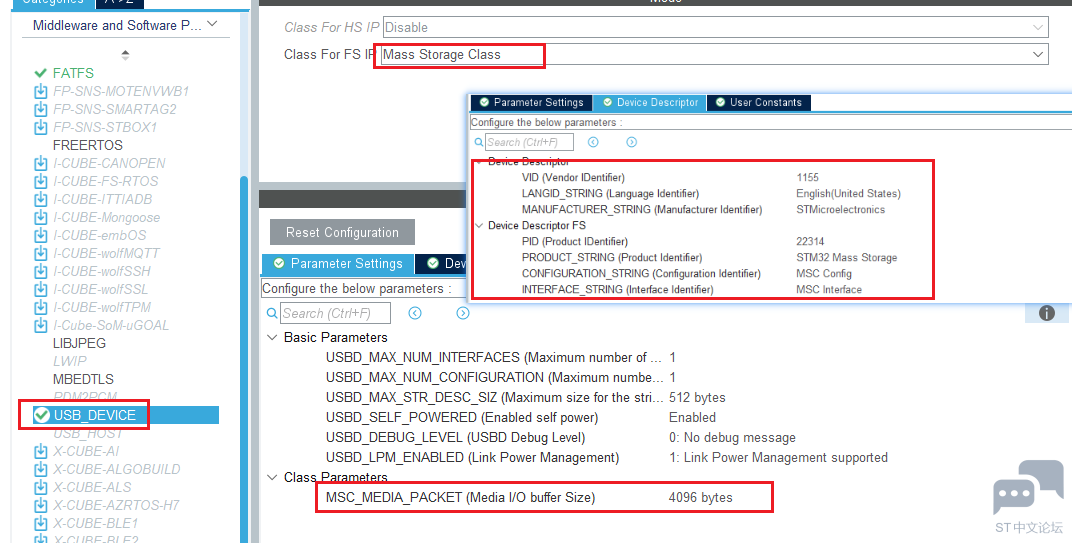1072x543 pixels.
Task: Collapse the Device Descriptor FS group
Action: (479, 225)
